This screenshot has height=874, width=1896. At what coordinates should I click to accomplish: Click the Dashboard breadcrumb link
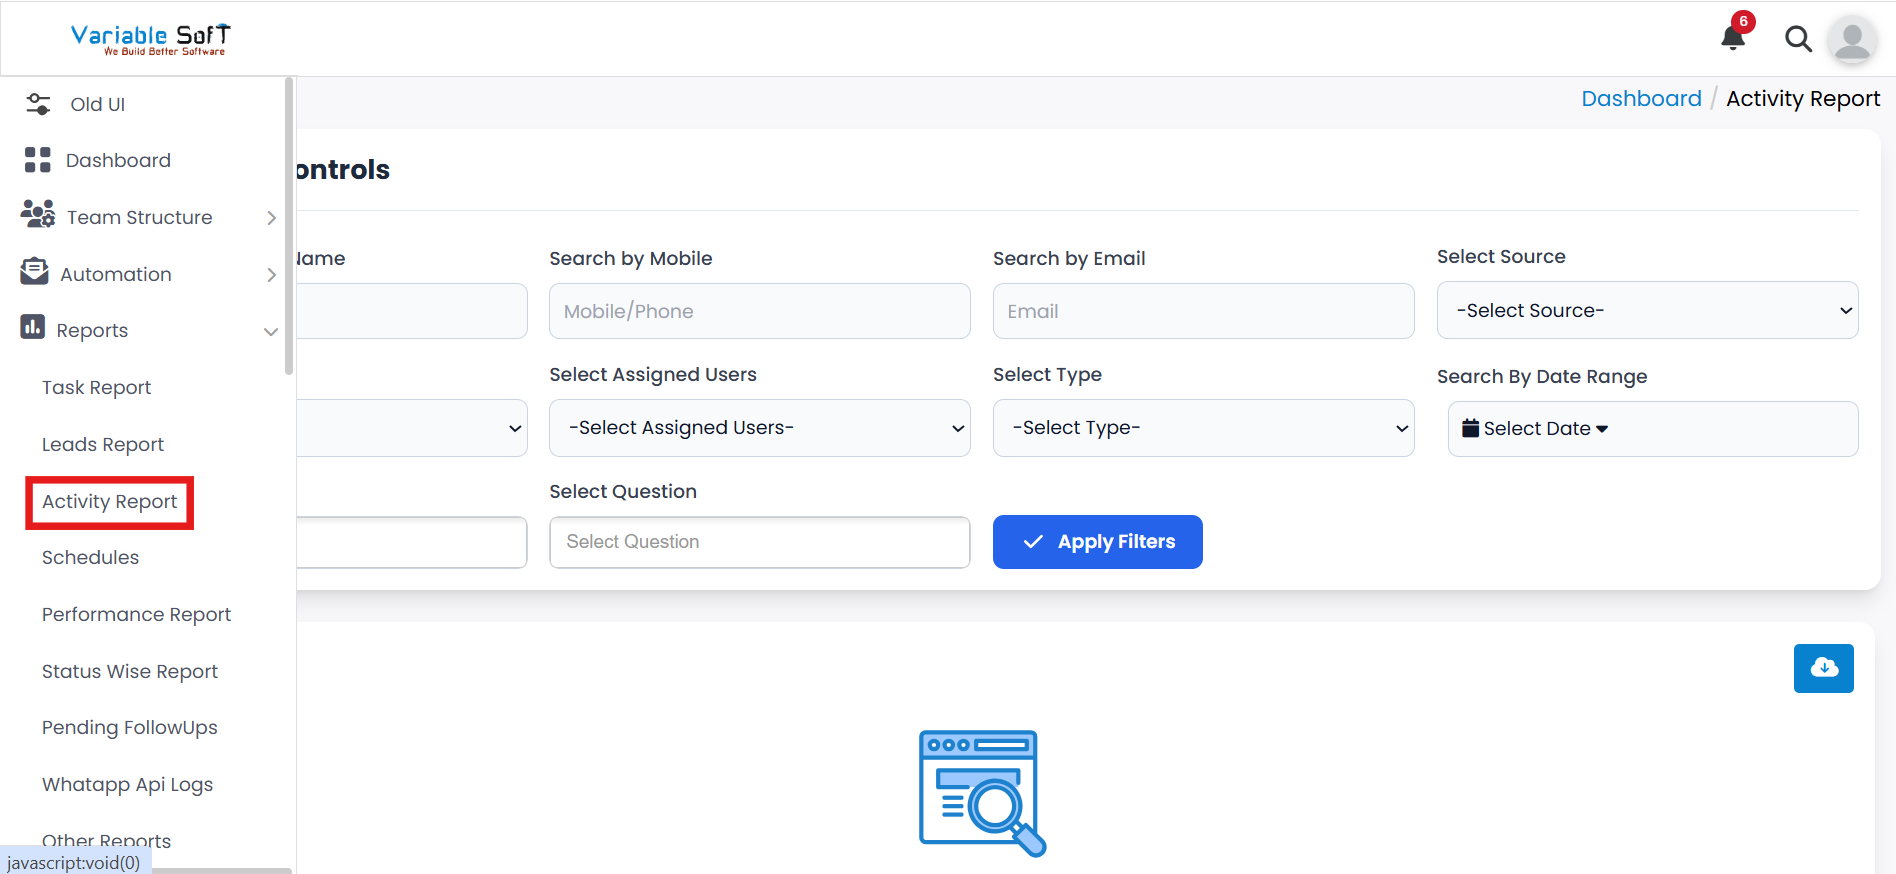1640,99
